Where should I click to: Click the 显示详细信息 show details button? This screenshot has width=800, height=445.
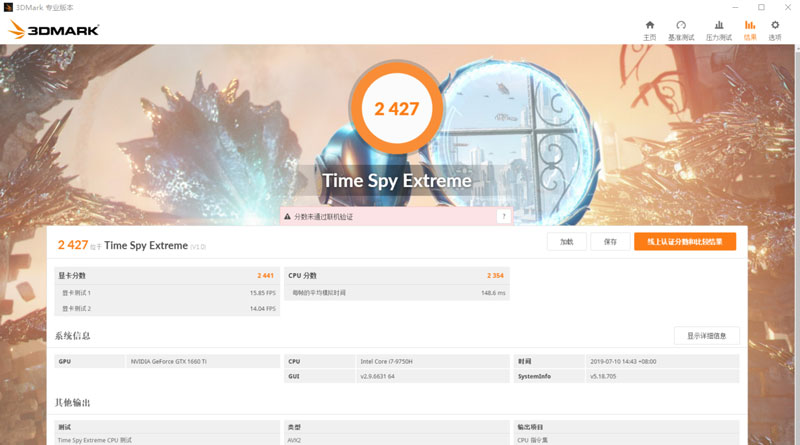707,336
